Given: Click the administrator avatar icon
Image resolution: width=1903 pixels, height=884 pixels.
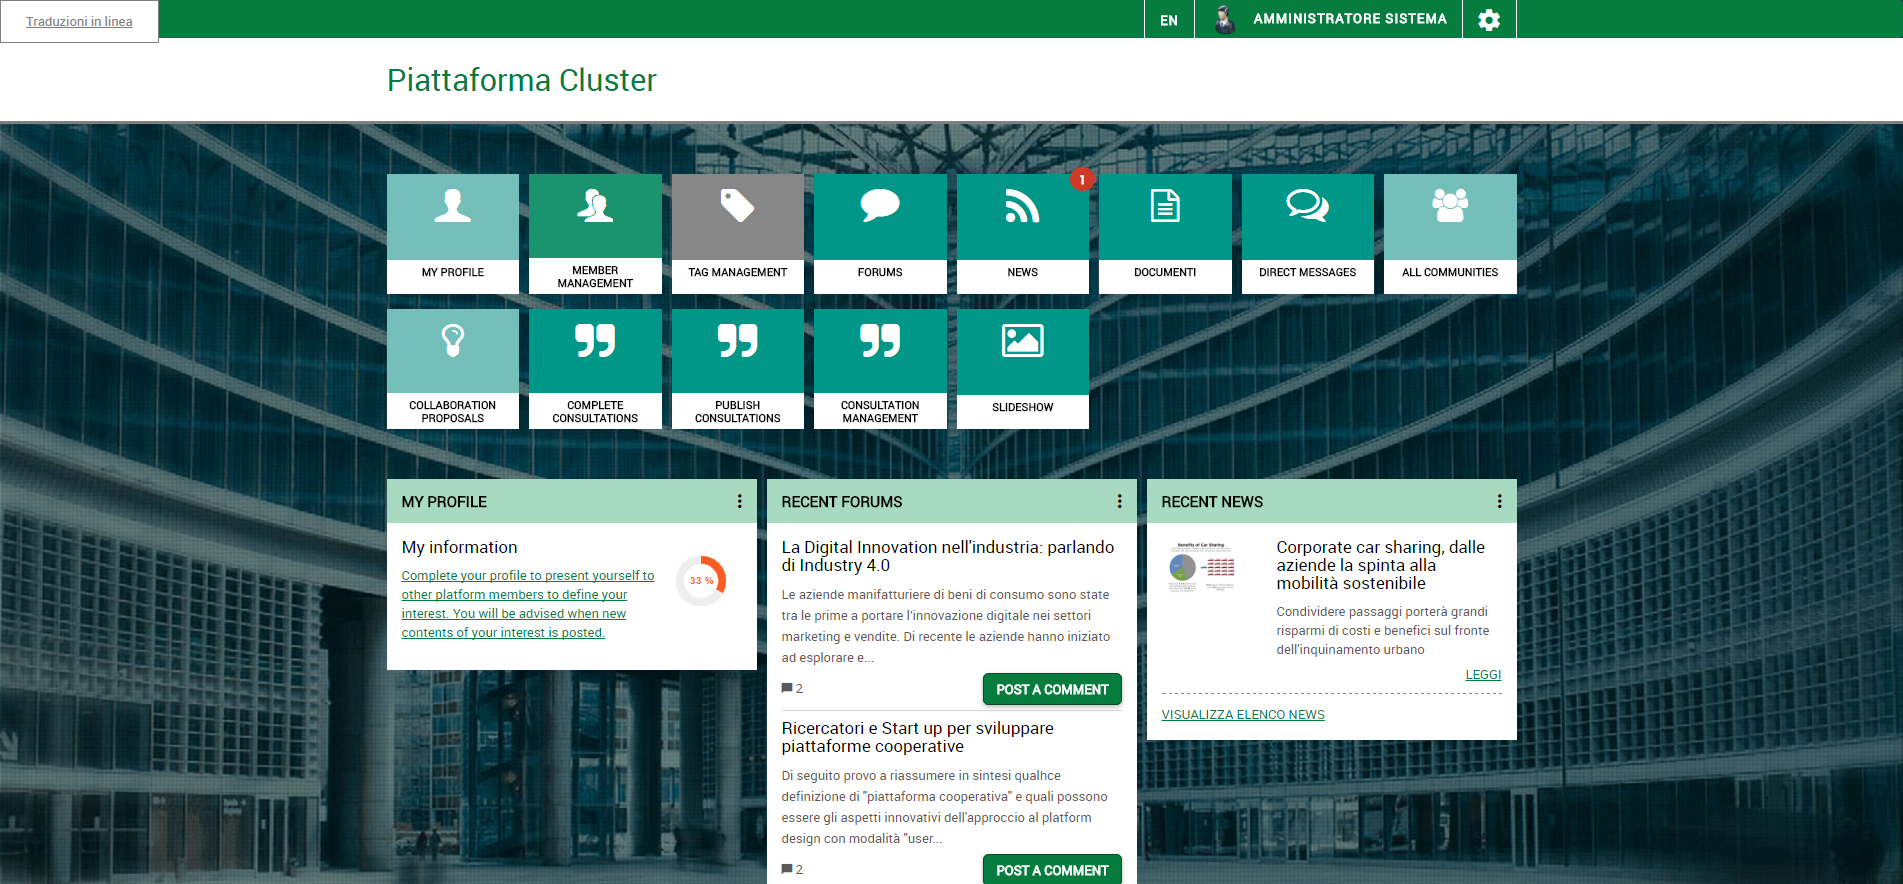Looking at the screenshot, I should point(1224,19).
